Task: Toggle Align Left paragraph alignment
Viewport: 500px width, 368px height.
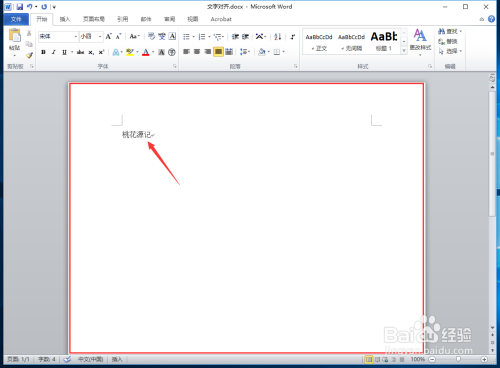Action: point(186,52)
